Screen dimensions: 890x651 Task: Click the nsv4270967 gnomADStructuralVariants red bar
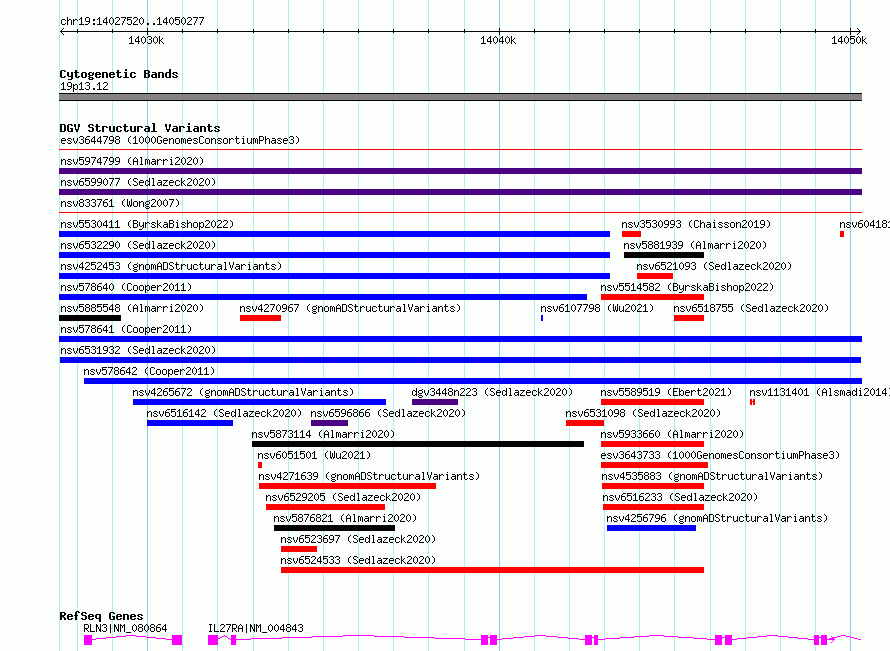pyautogui.click(x=261, y=318)
